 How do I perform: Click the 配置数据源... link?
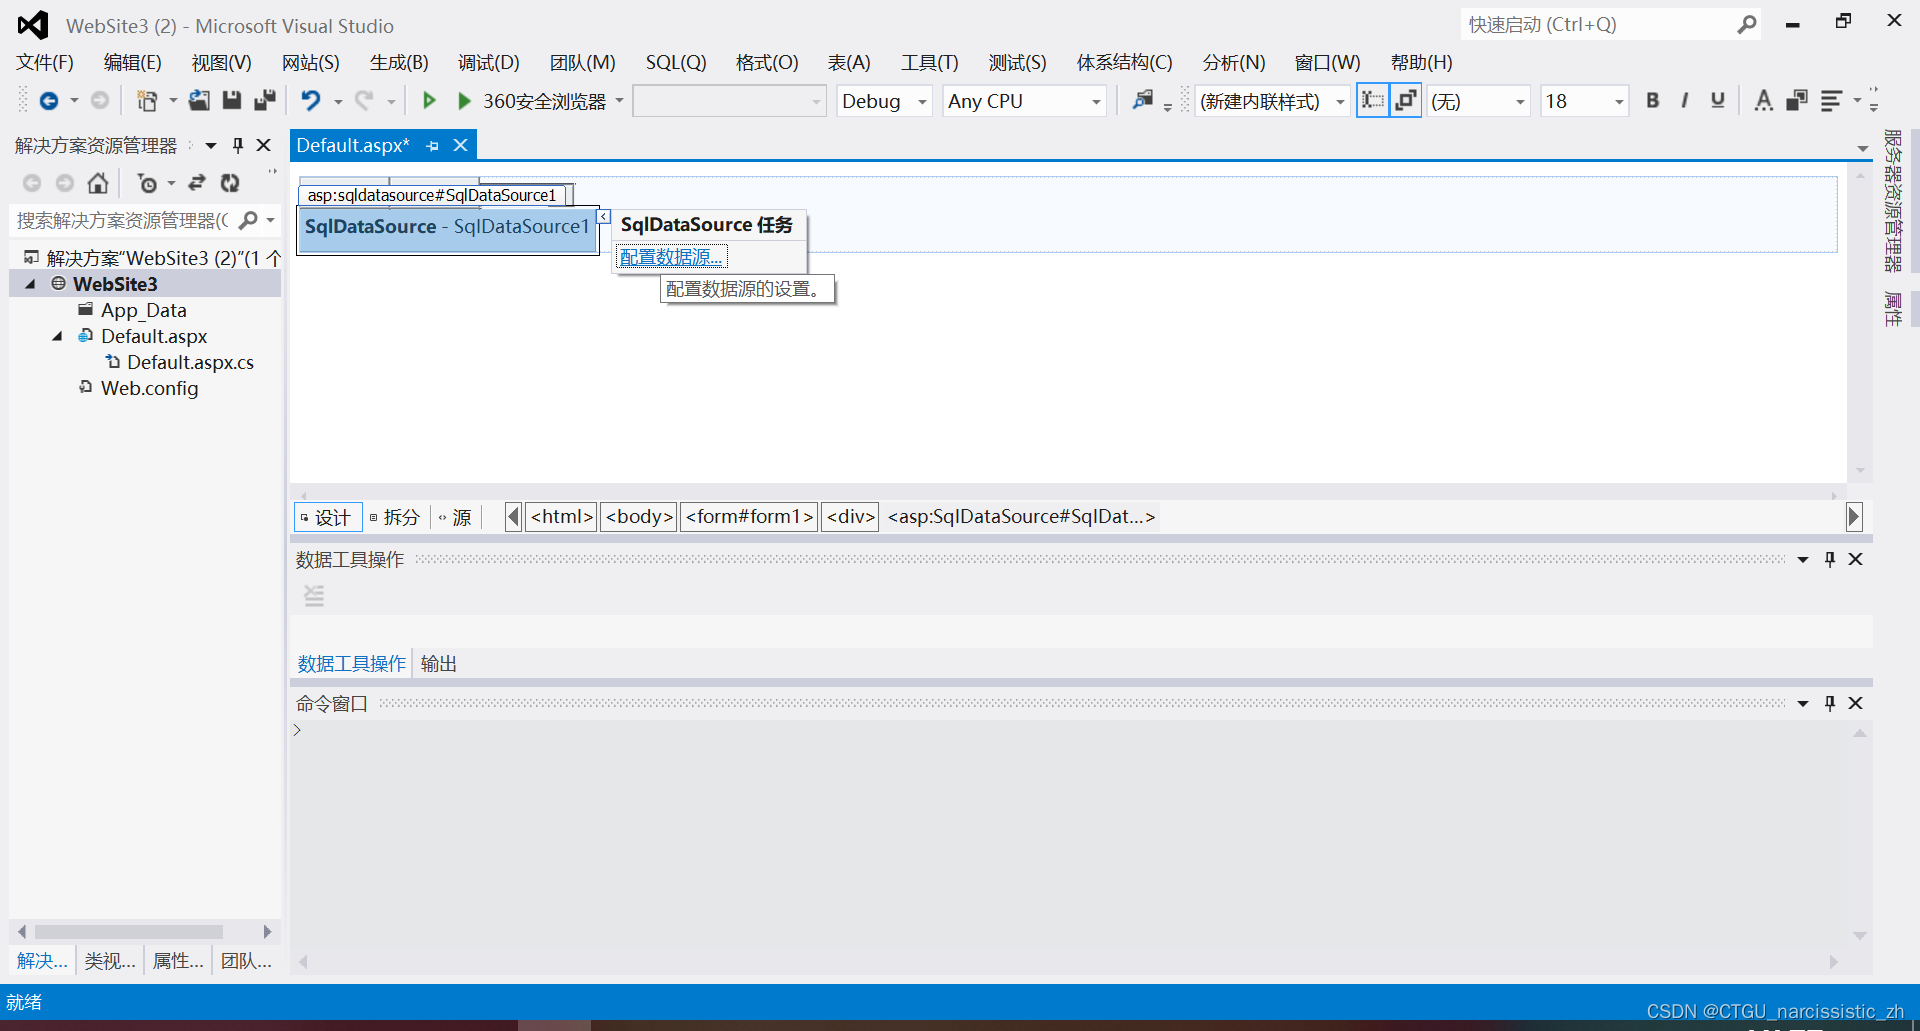[x=671, y=257]
